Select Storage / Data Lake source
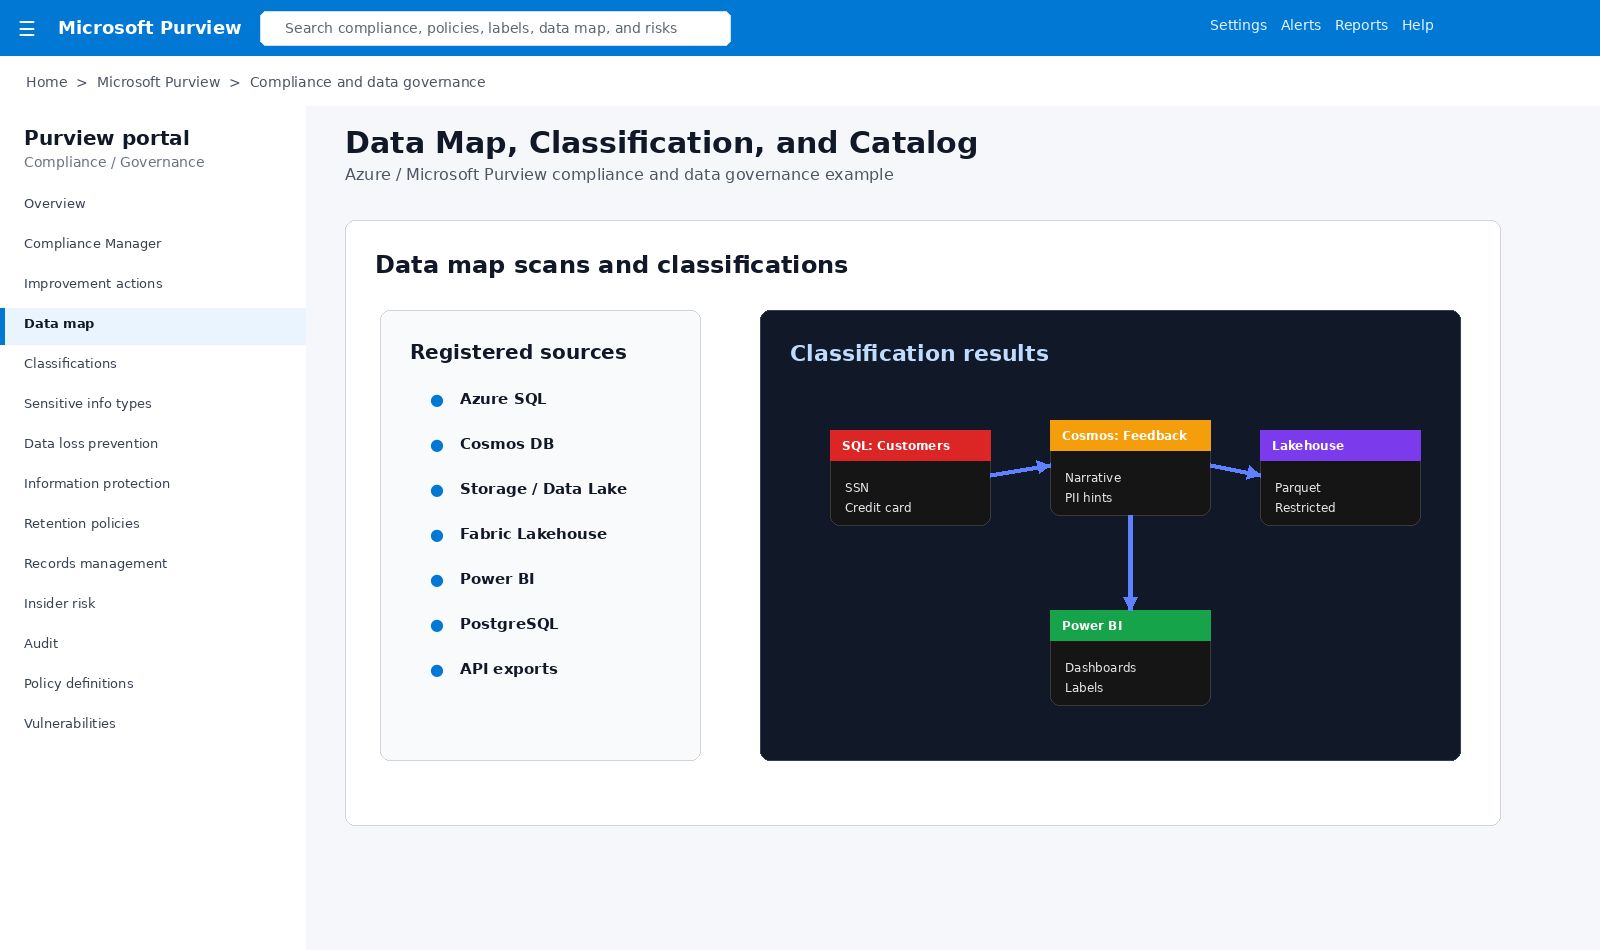Image resolution: width=1600 pixels, height=950 pixels. coord(543,489)
